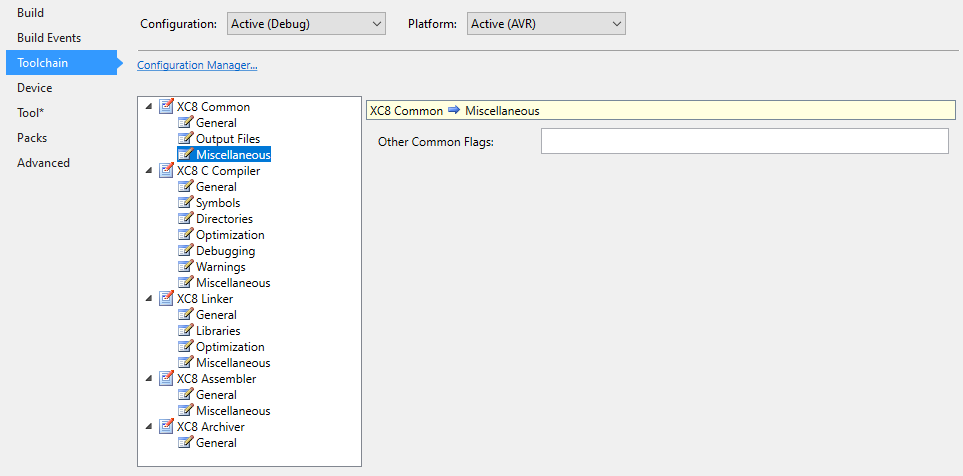Collapse the XC8 C Compiler tree node
Screen dimensions: 963x476
tap(150, 171)
